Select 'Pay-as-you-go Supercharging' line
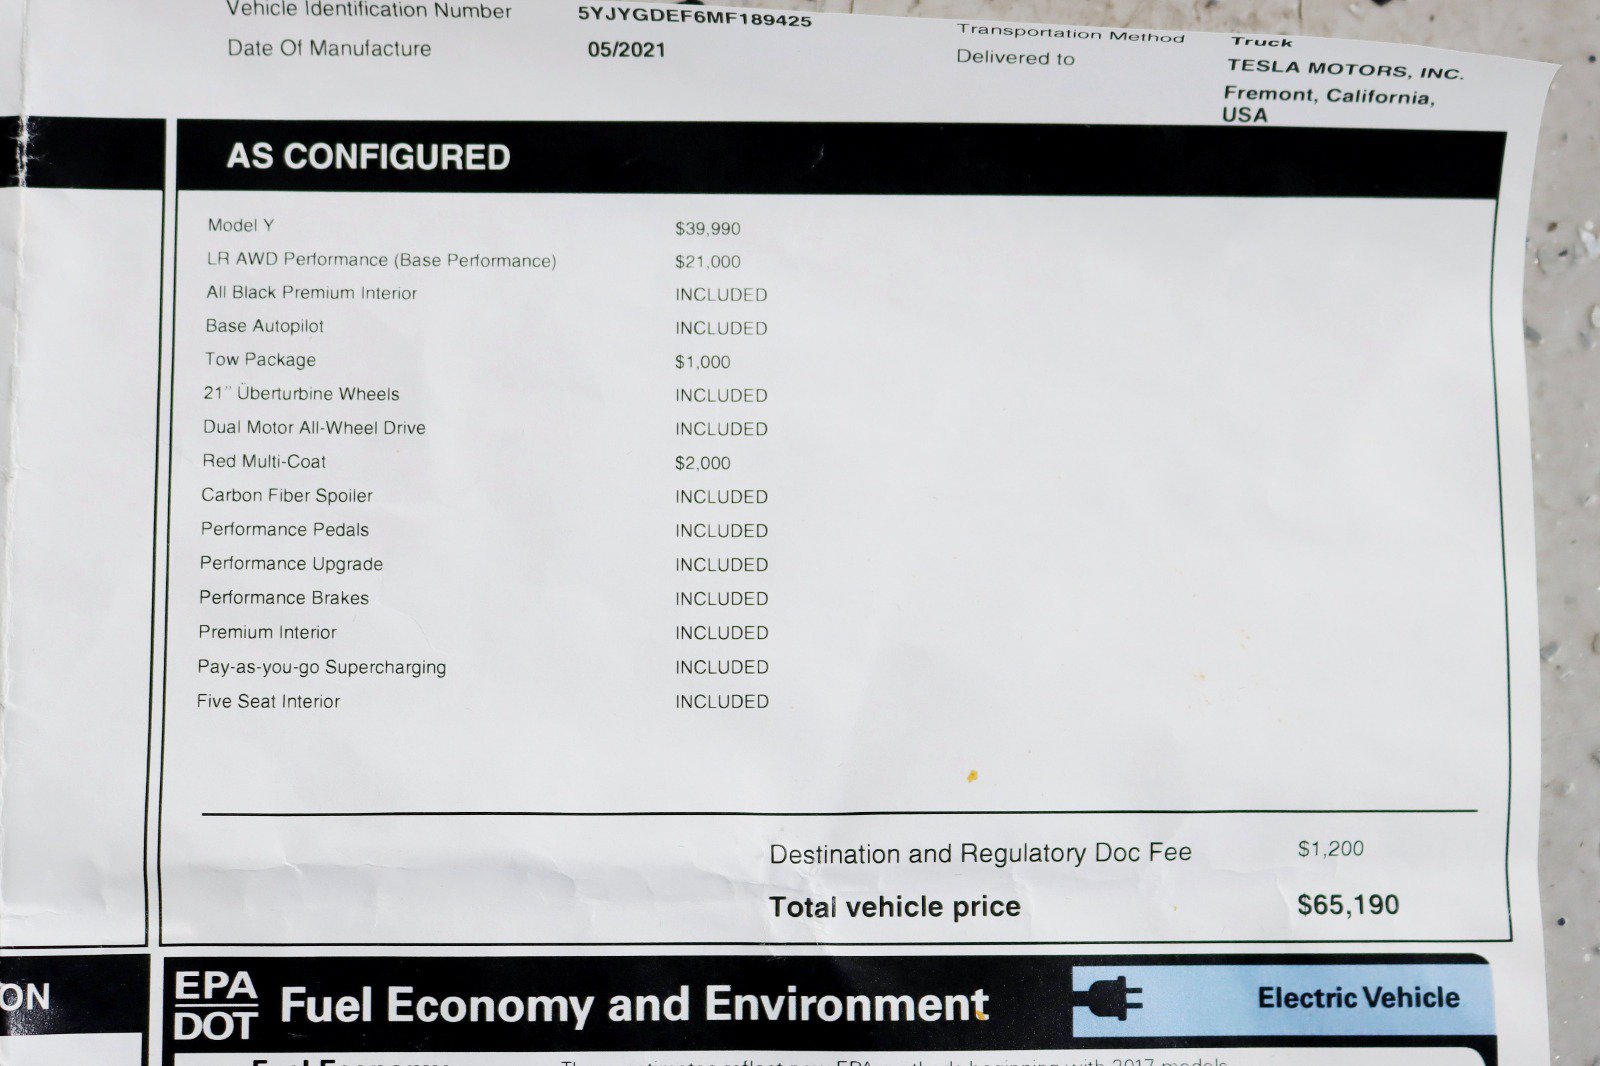The height and width of the screenshot is (1066, 1600). coord(321,667)
